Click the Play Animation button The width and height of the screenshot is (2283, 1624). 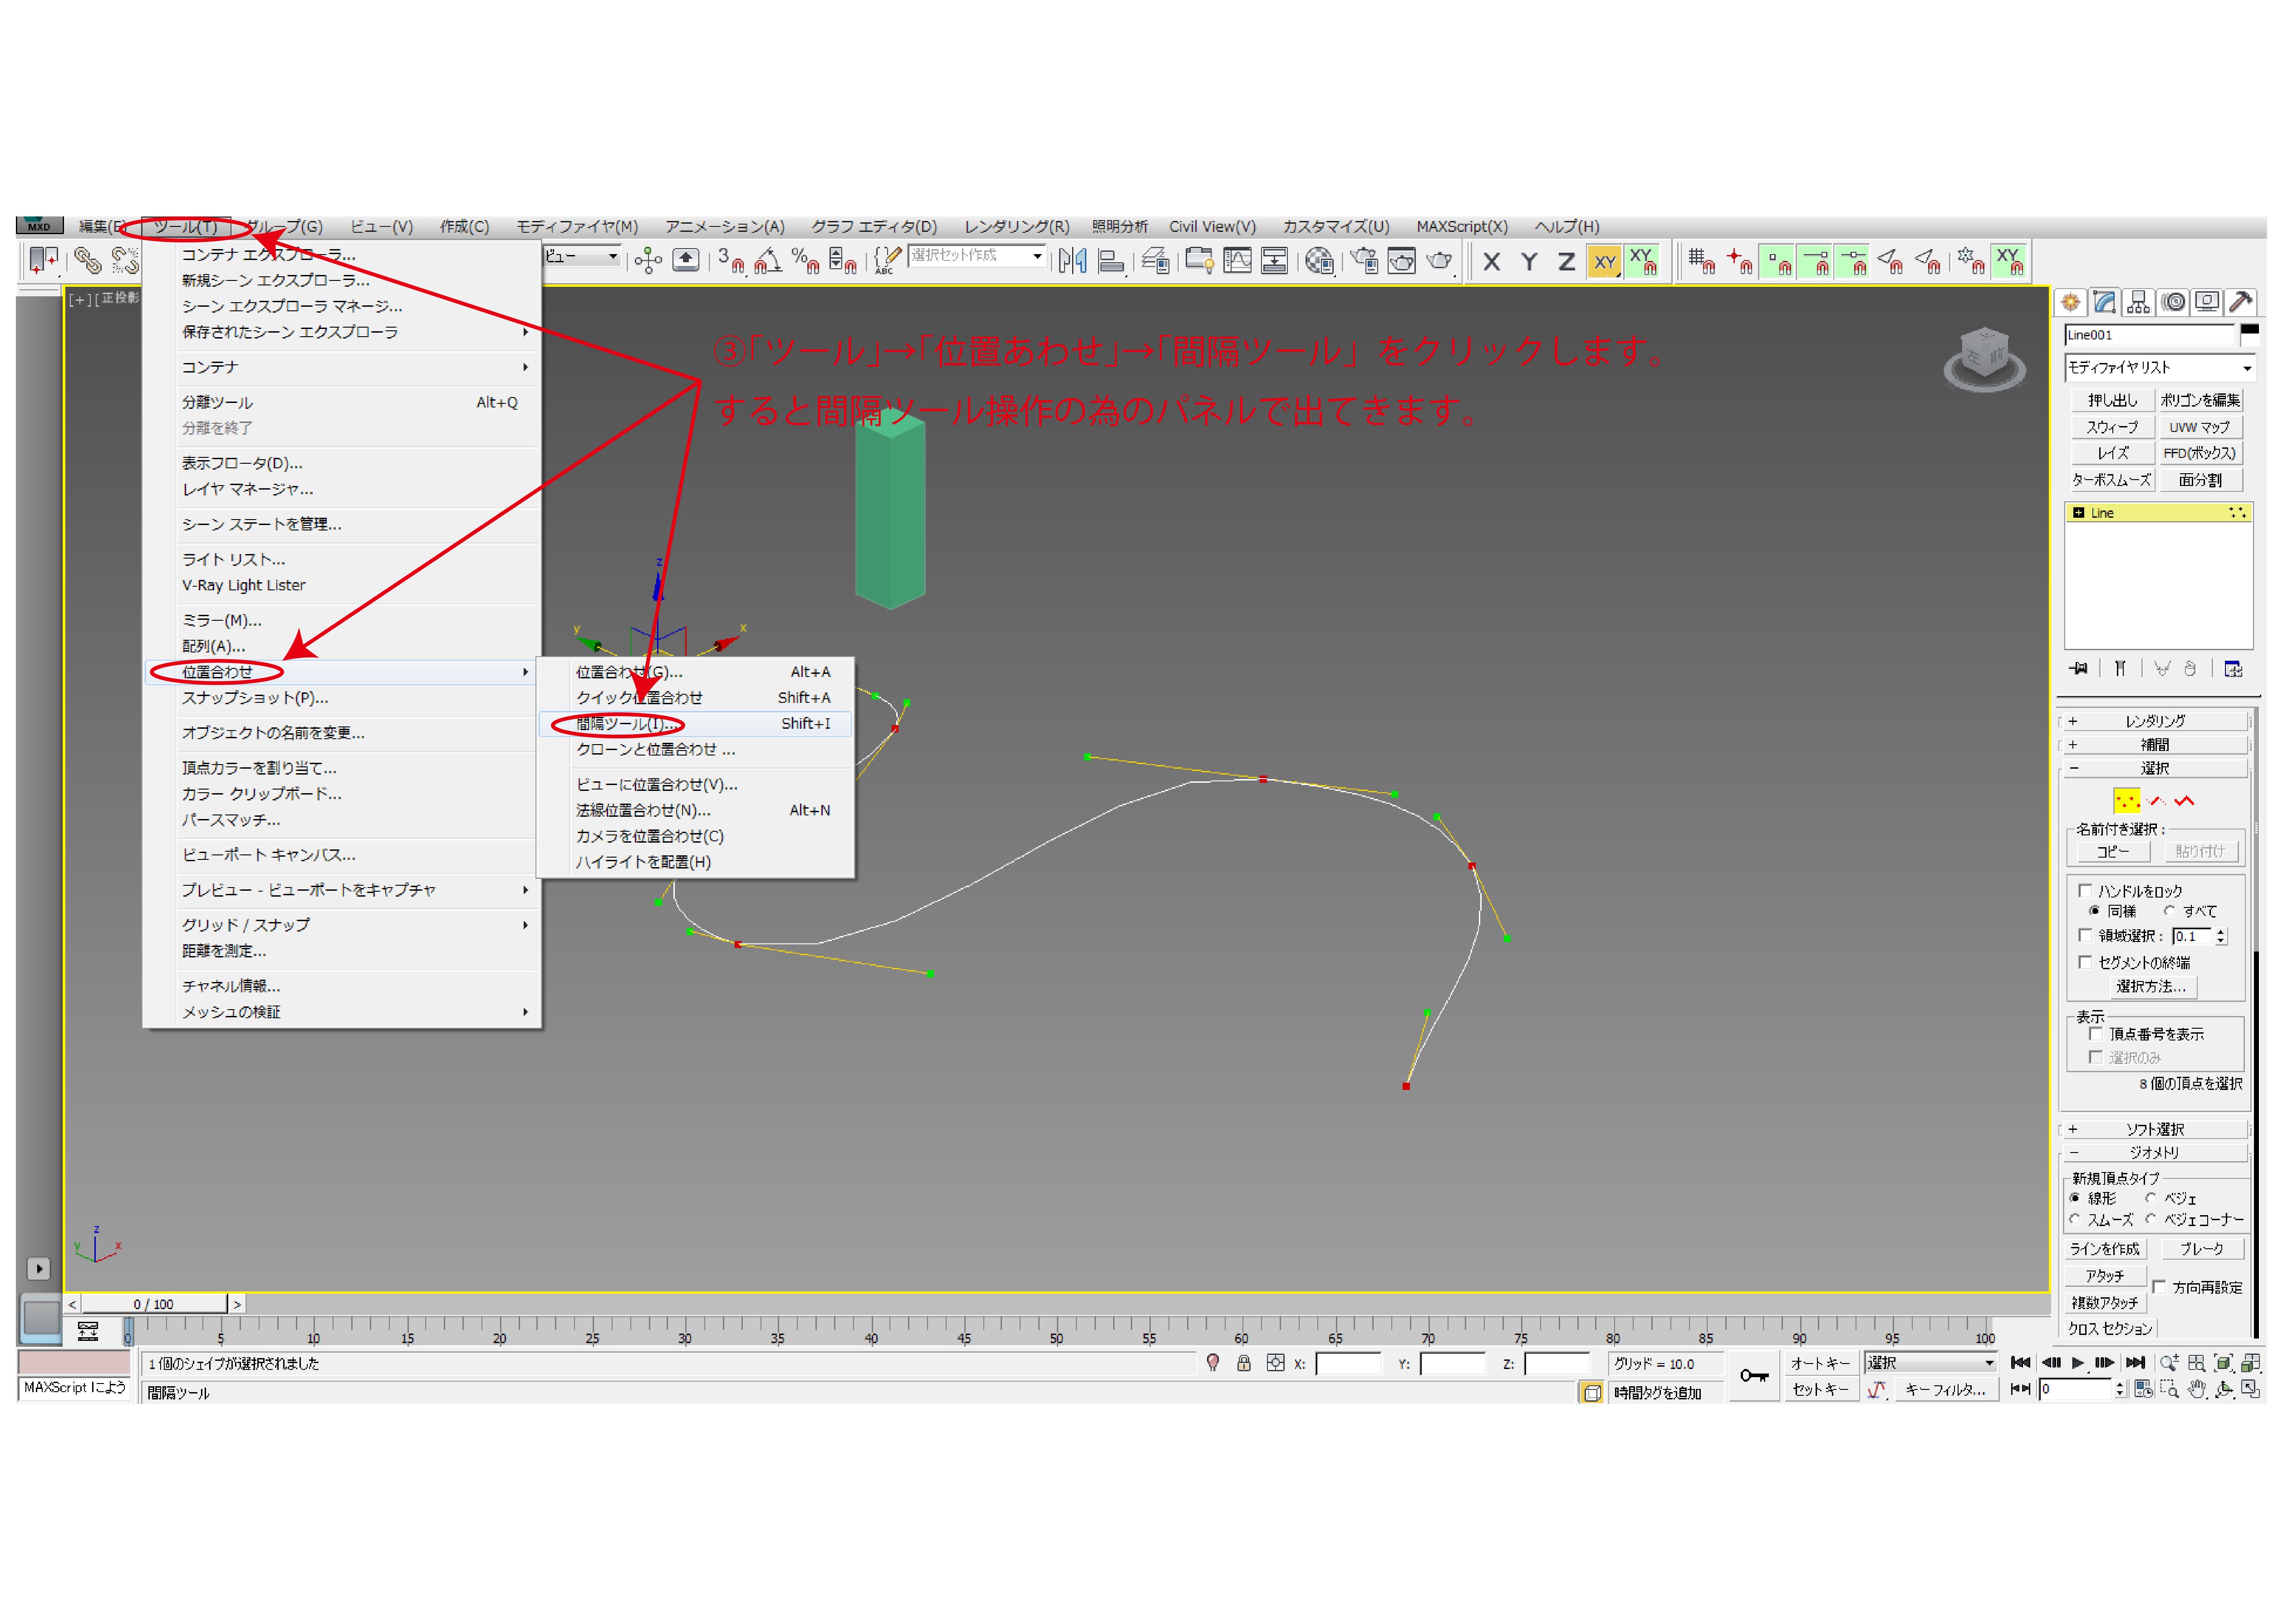pos(2078,1363)
